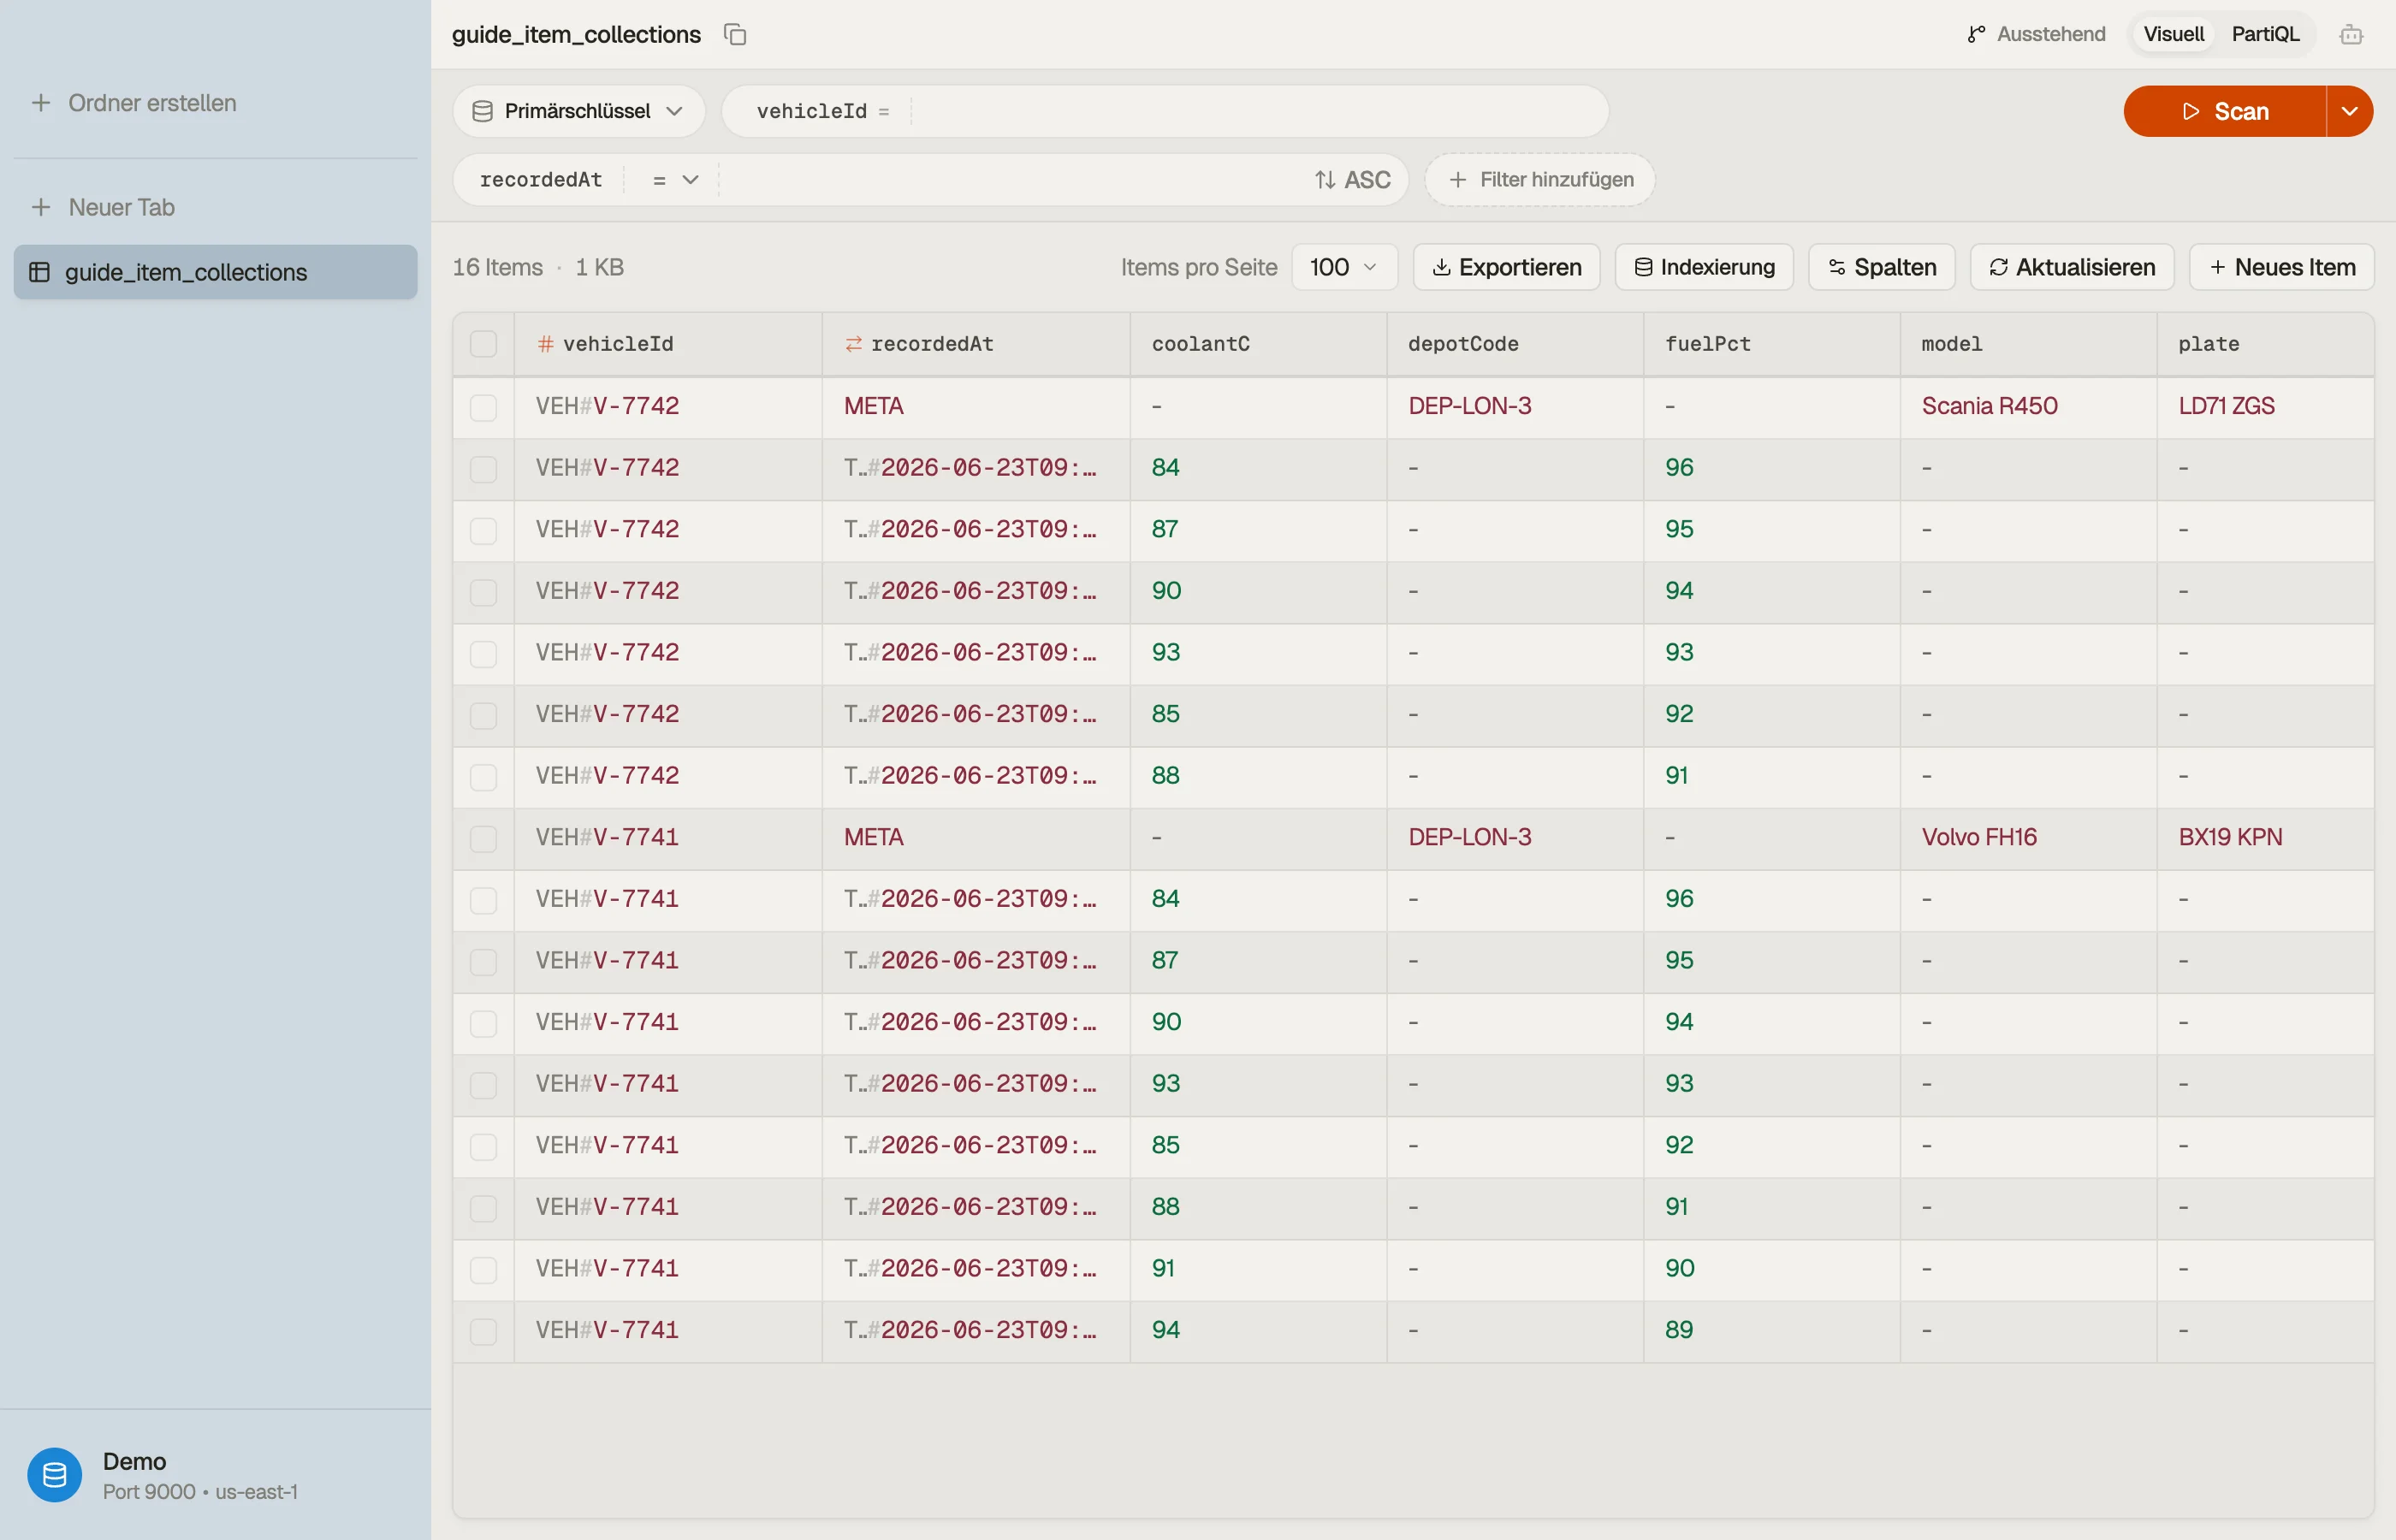This screenshot has height=1540, width=2396.
Task: Expand the Scan button options arrow
Action: coord(2349,111)
